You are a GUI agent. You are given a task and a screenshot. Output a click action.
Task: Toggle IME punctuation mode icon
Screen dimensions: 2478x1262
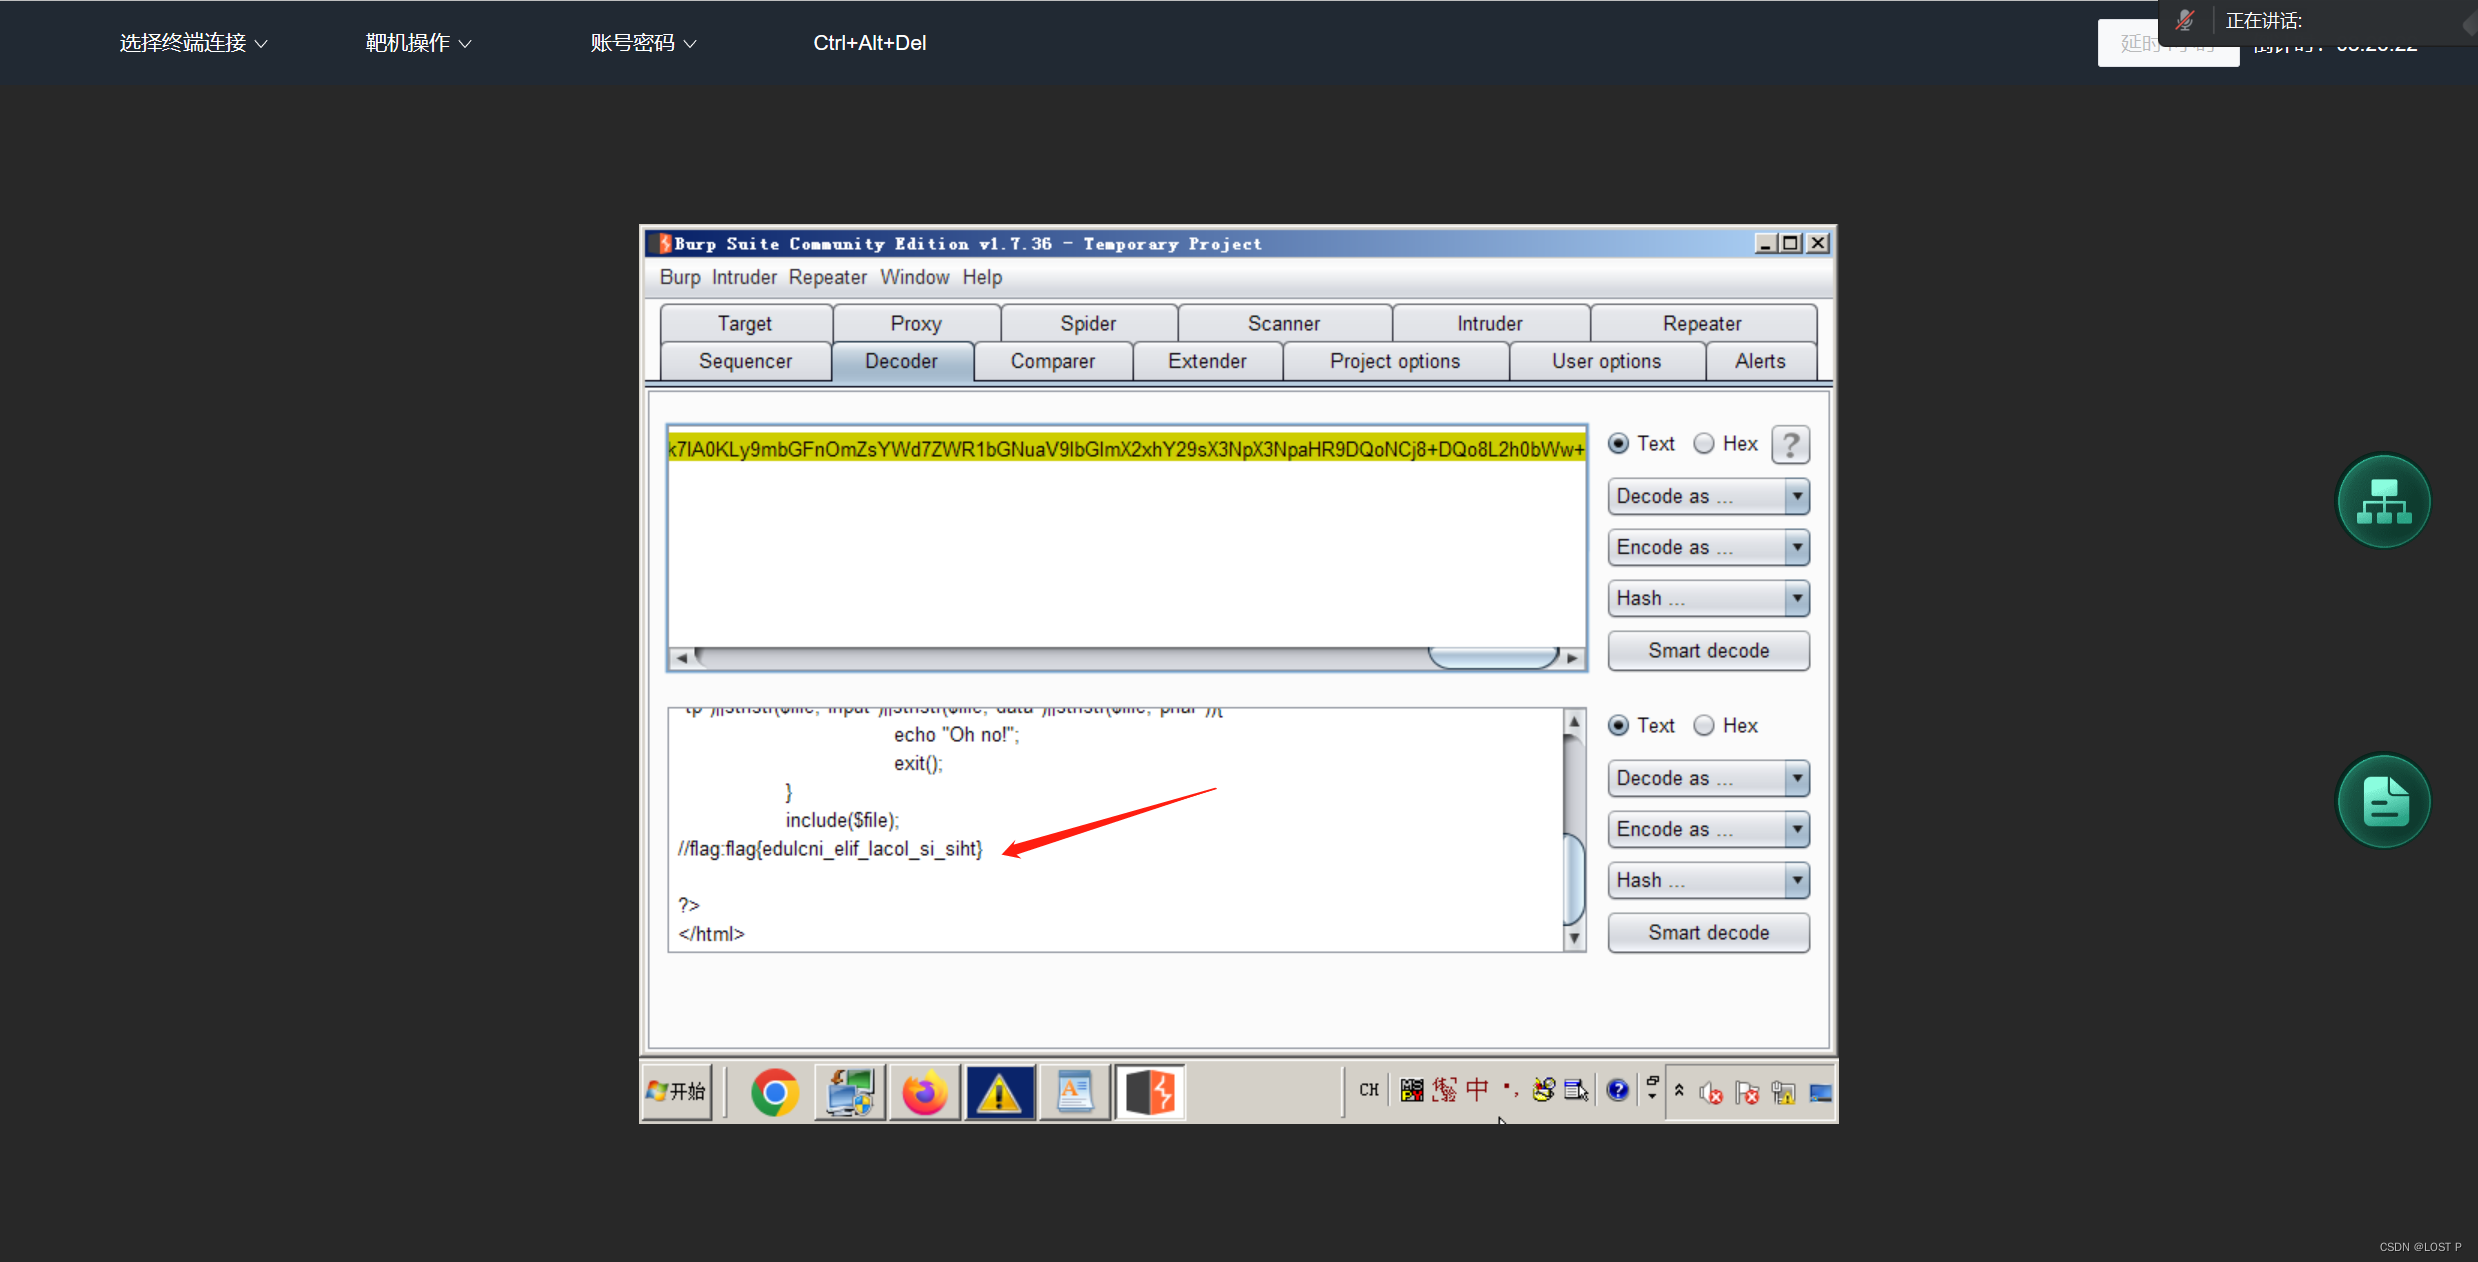[1510, 1090]
